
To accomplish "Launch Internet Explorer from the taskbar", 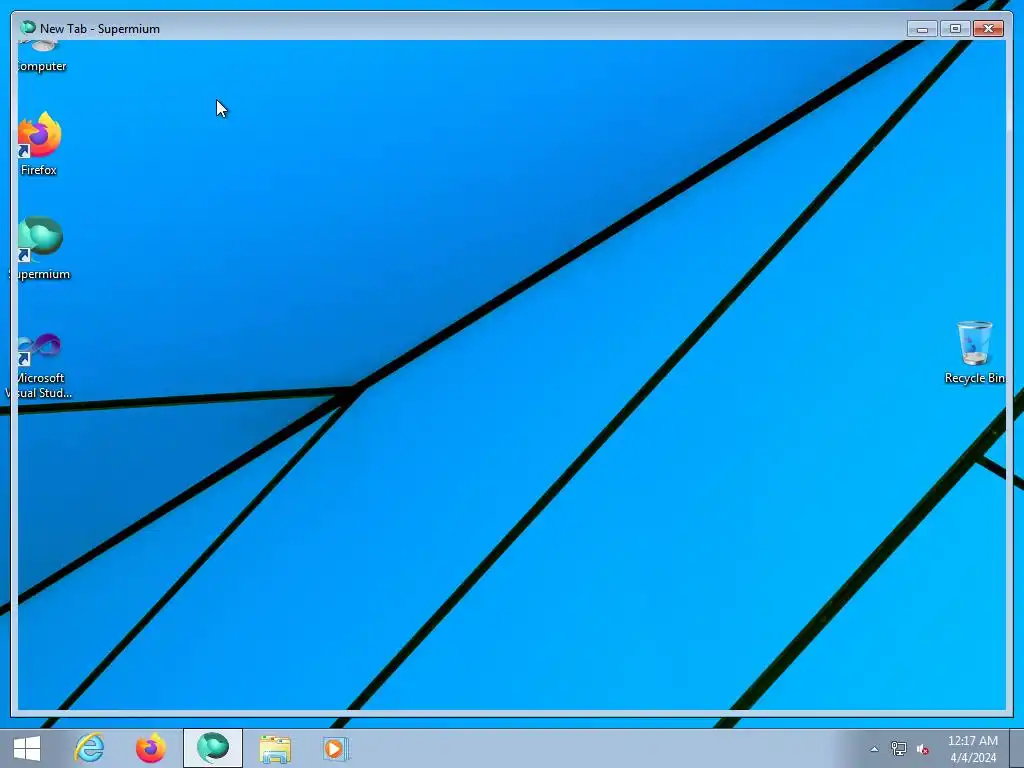I will (89, 748).
